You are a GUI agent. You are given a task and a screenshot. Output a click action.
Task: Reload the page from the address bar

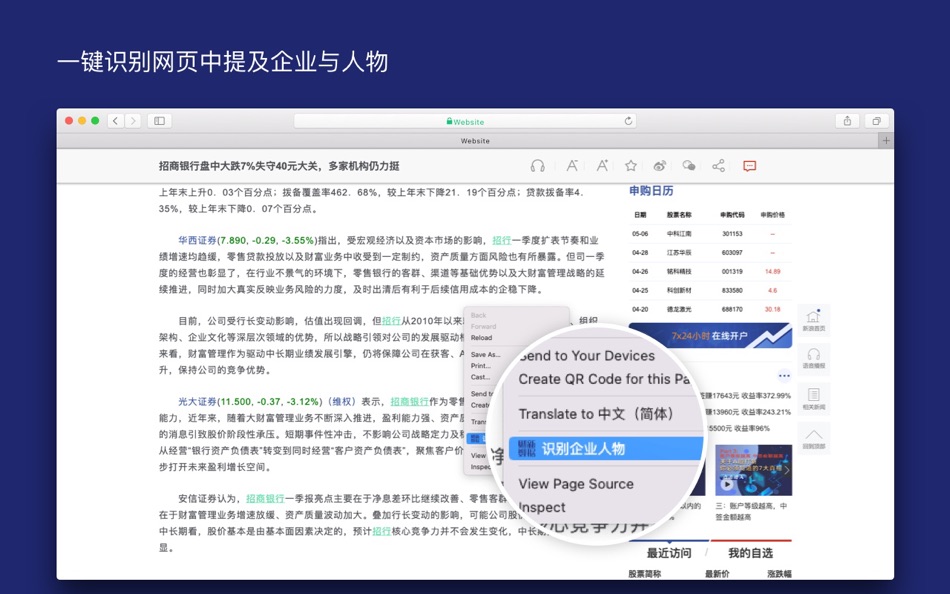(x=628, y=121)
